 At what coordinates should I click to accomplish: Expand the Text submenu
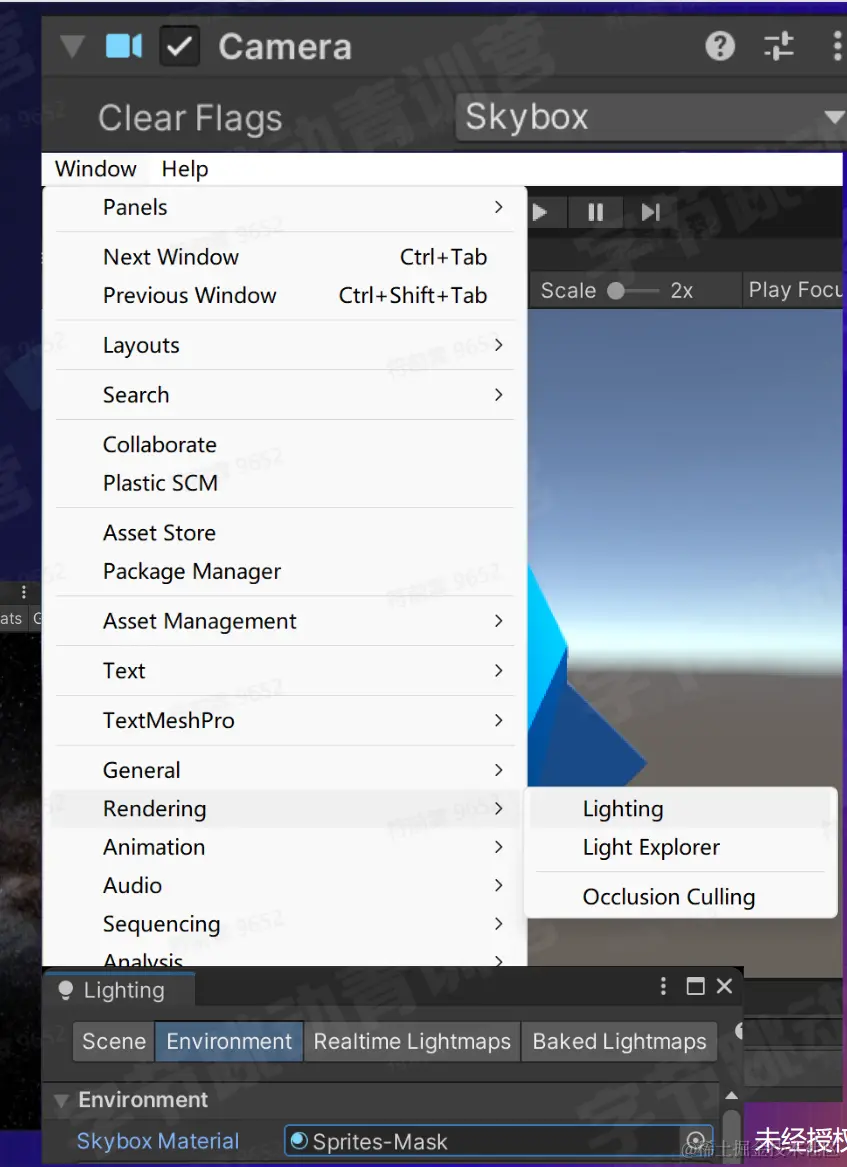[285, 671]
